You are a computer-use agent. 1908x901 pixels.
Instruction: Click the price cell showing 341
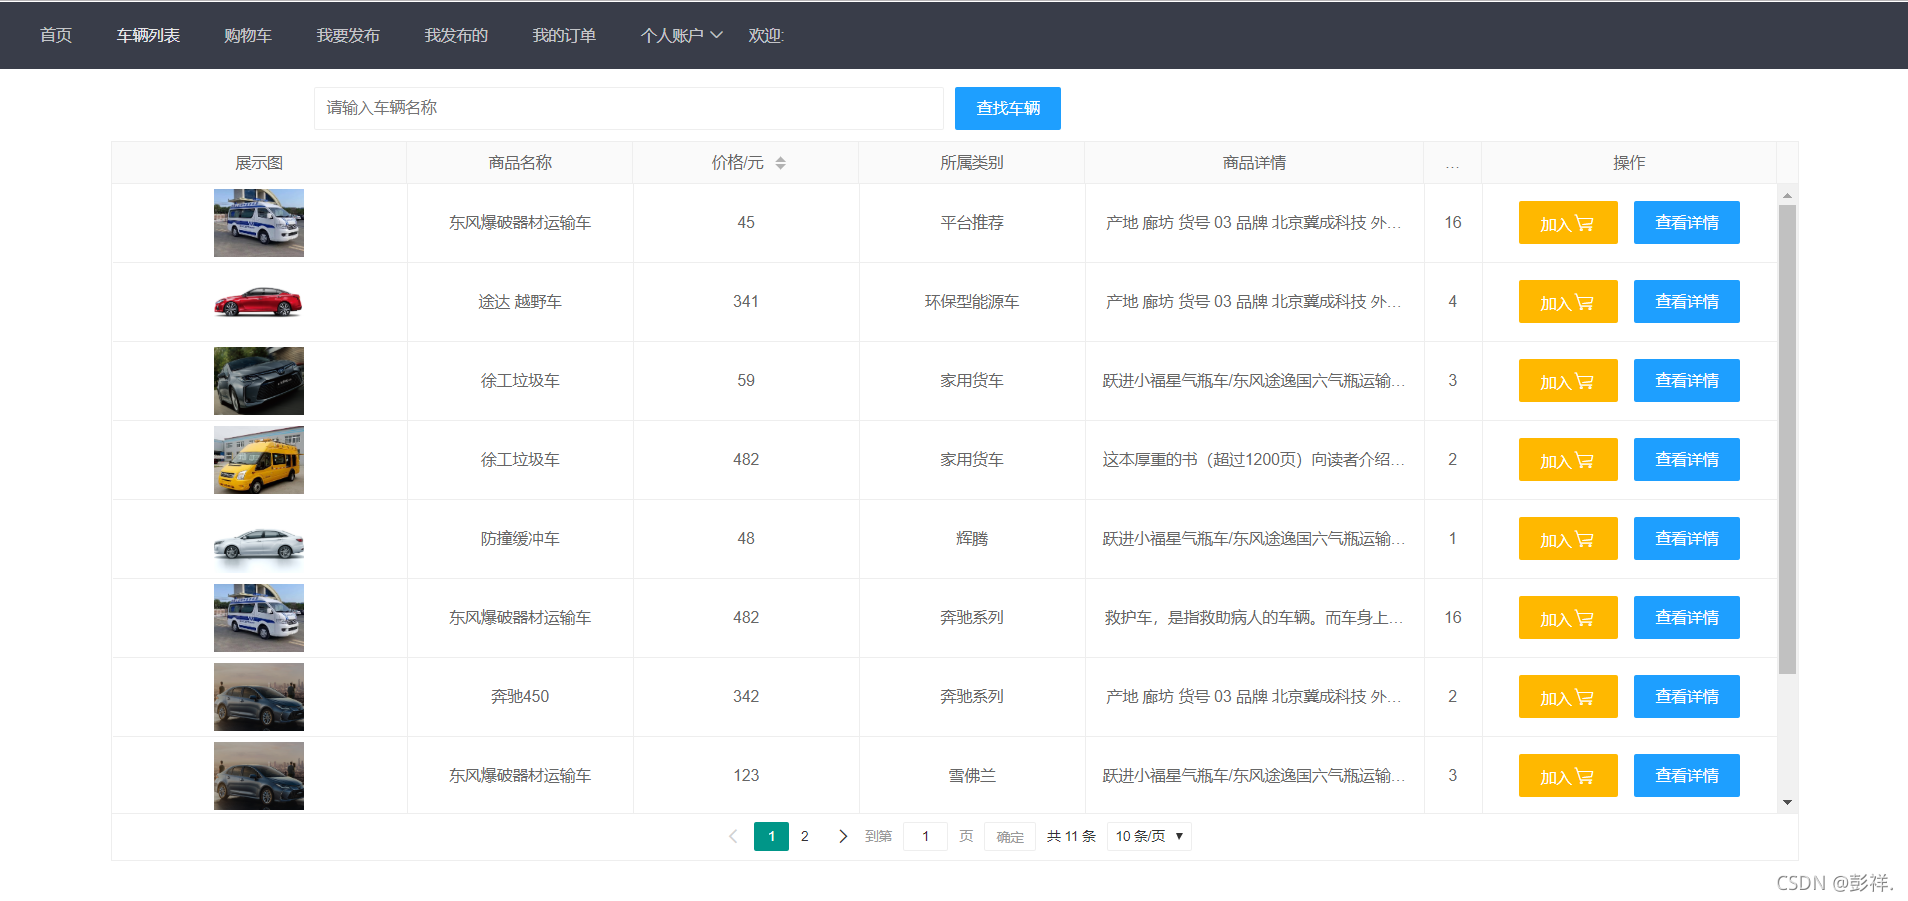(x=746, y=302)
